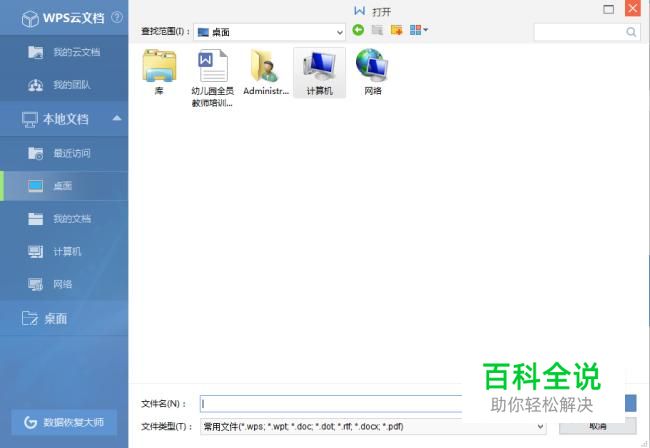
Task: Click the search magnifier icon
Action: [631, 32]
